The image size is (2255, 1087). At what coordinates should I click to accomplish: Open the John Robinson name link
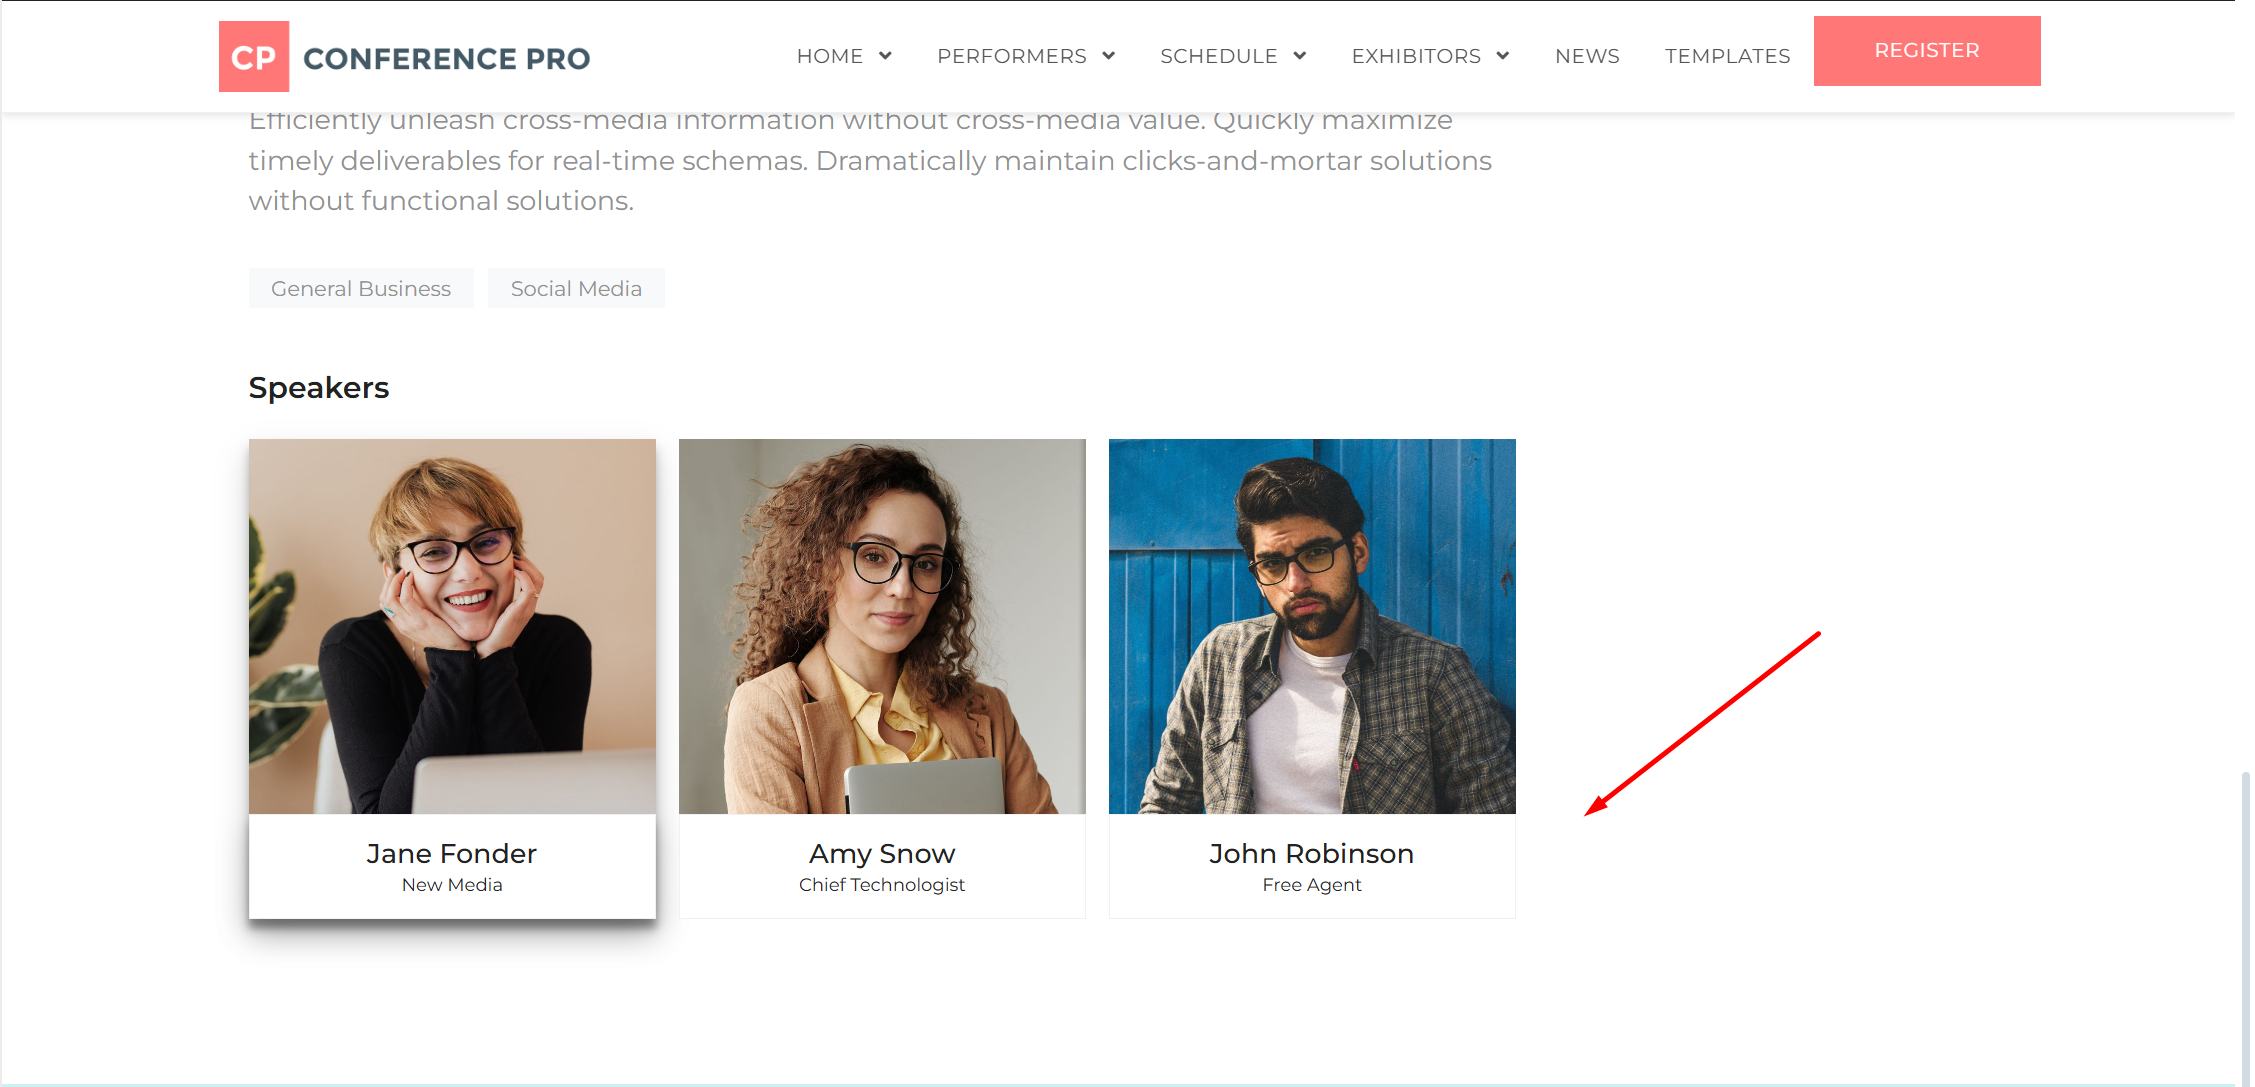coord(1312,853)
